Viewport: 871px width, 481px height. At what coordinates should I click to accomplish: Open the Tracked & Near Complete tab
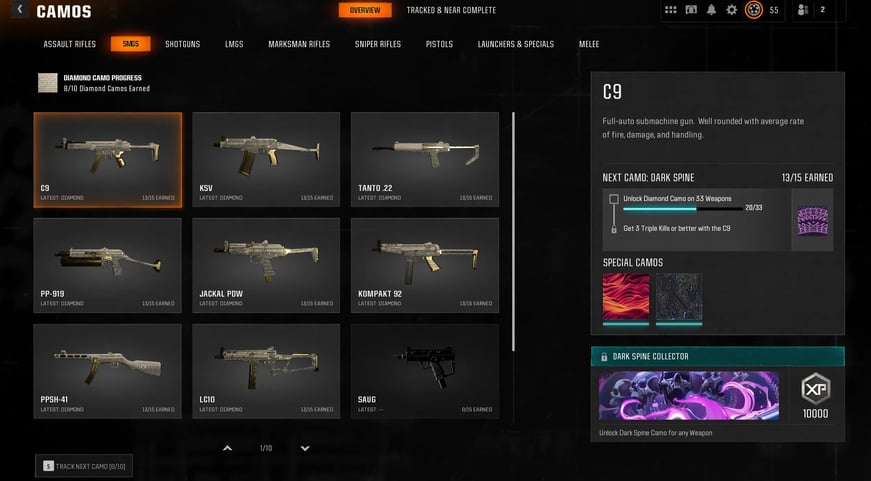tap(451, 10)
